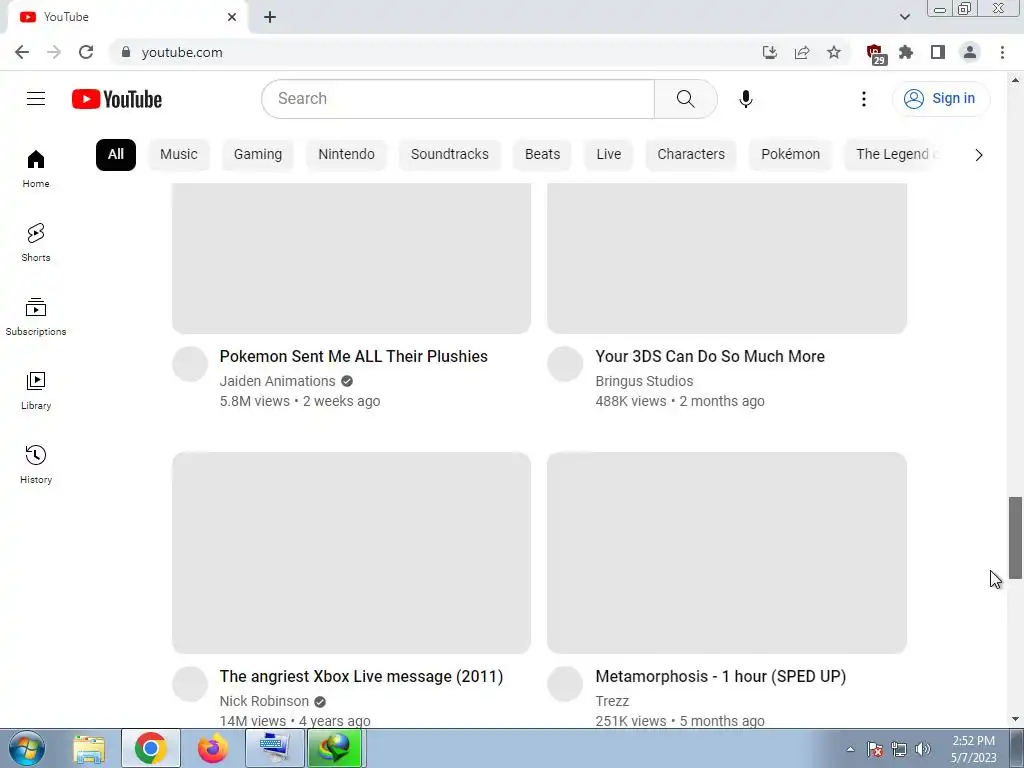Visit Bringus Studios channel name
Screen dimensions: 1024x768
pyautogui.click(x=644, y=381)
